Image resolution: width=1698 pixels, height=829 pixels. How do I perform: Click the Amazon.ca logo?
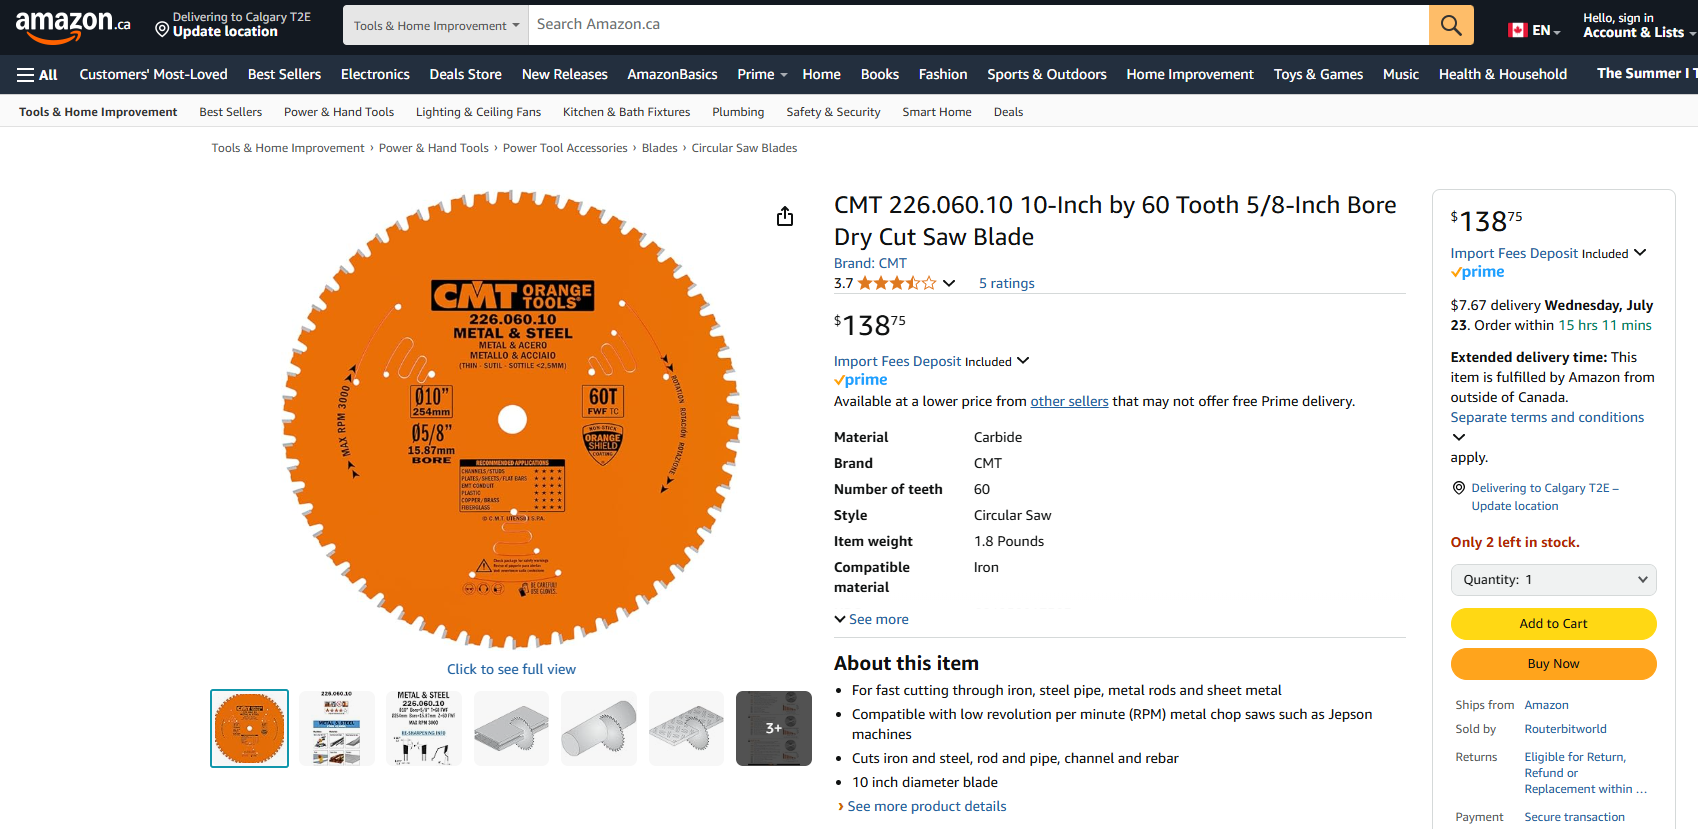(x=72, y=25)
